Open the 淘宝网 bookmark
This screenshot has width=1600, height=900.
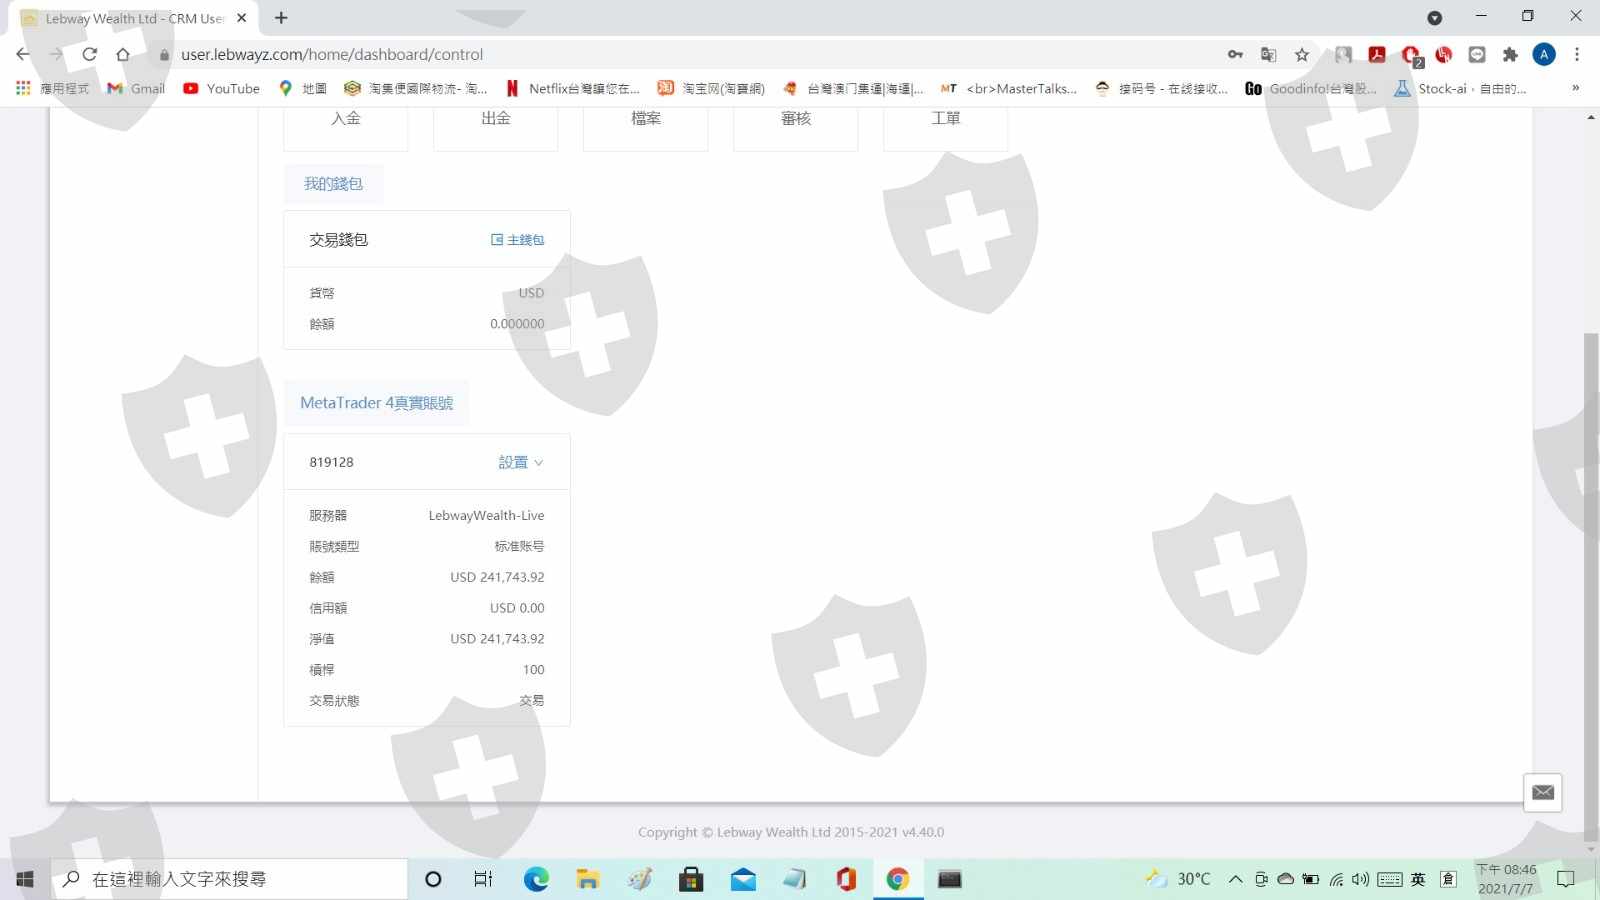point(711,88)
